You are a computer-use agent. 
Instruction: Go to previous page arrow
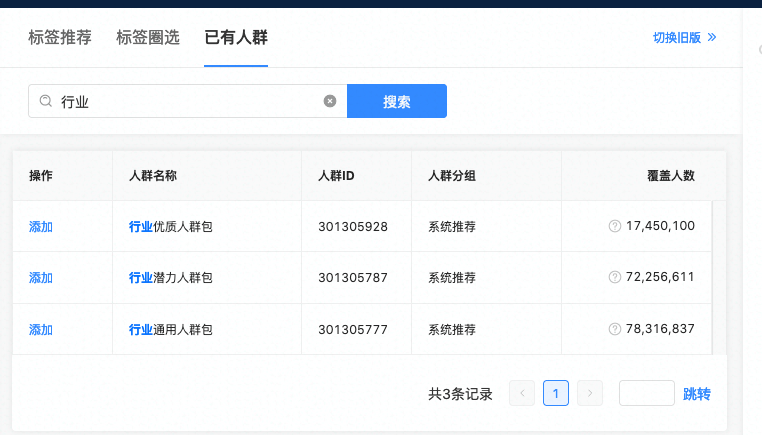coord(522,393)
